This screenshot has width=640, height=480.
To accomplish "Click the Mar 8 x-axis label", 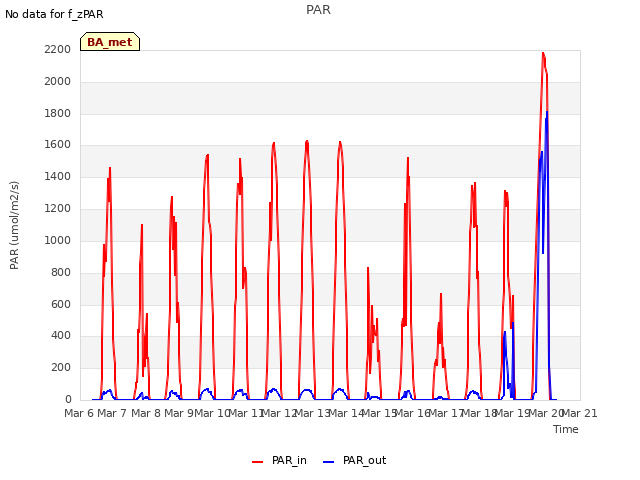I will (146, 413).
